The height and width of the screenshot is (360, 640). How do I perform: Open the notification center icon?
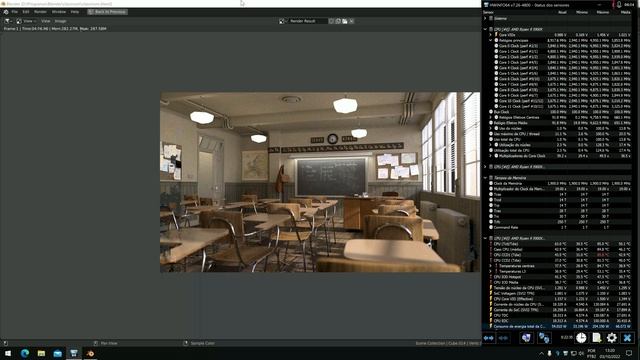click(629, 353)
